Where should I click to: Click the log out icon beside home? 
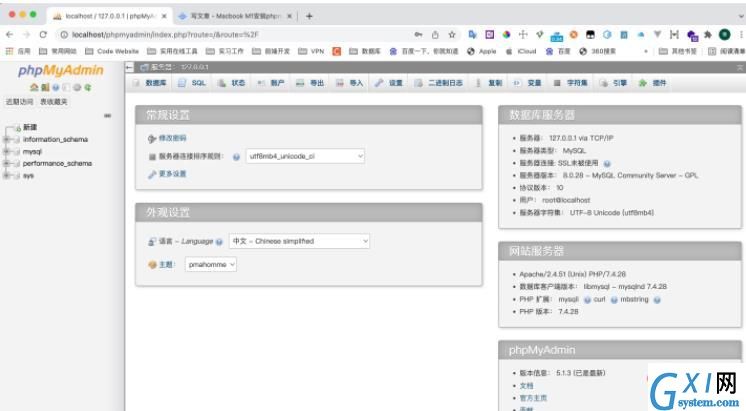click(x=45, y=88)
